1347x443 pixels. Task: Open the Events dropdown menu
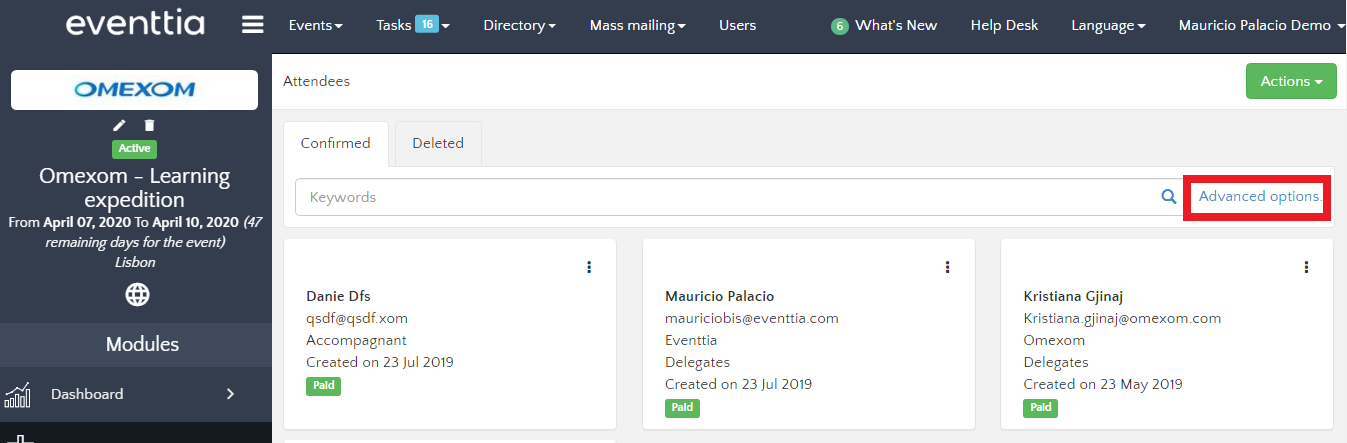pos(315,25)
